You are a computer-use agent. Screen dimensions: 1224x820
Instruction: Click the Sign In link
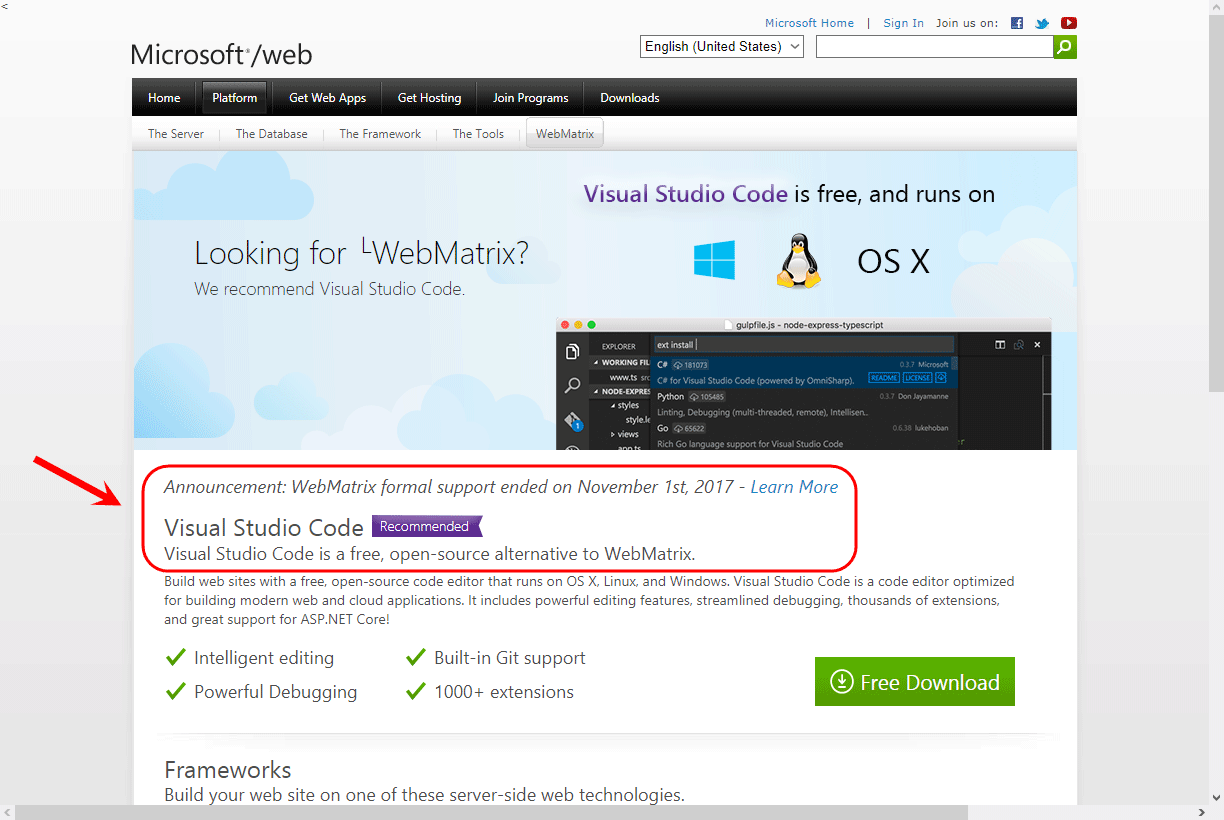tap(903, 23)
